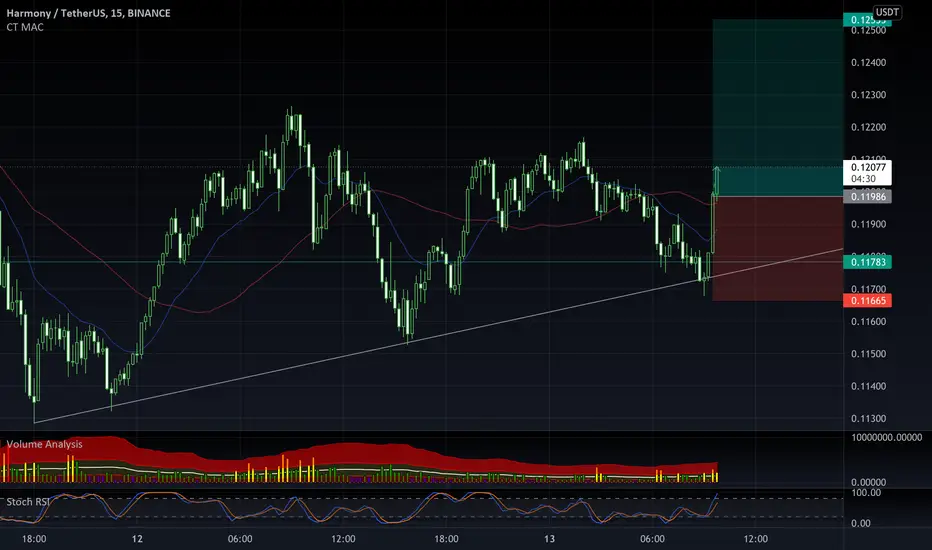Select the 18:00 label at far left of time axis
The height and width of the screenshot is (550, 932).
click(x=34, y=539)
